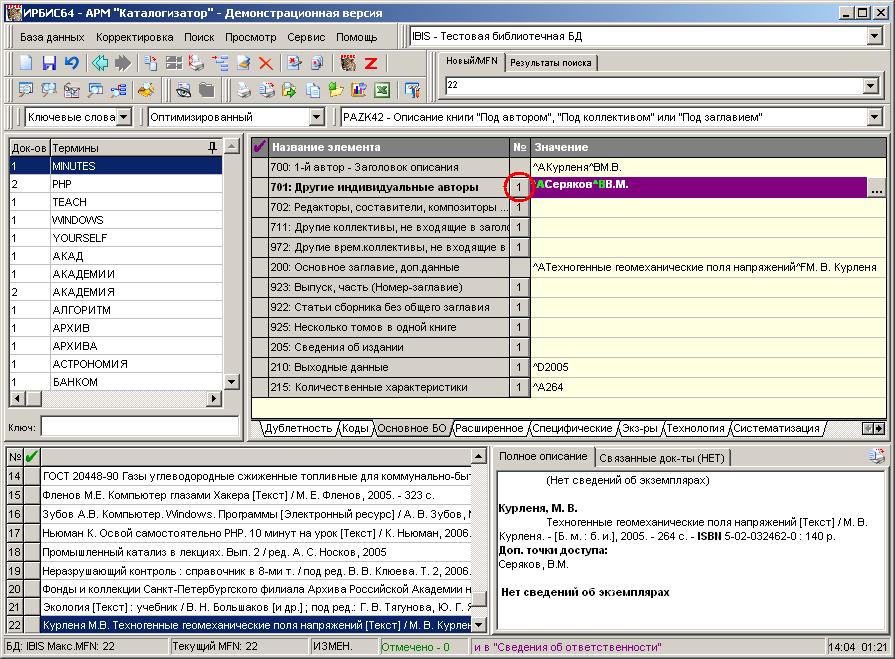
Task: Click the eye view icon in toolbar
Action: point(184,90)
